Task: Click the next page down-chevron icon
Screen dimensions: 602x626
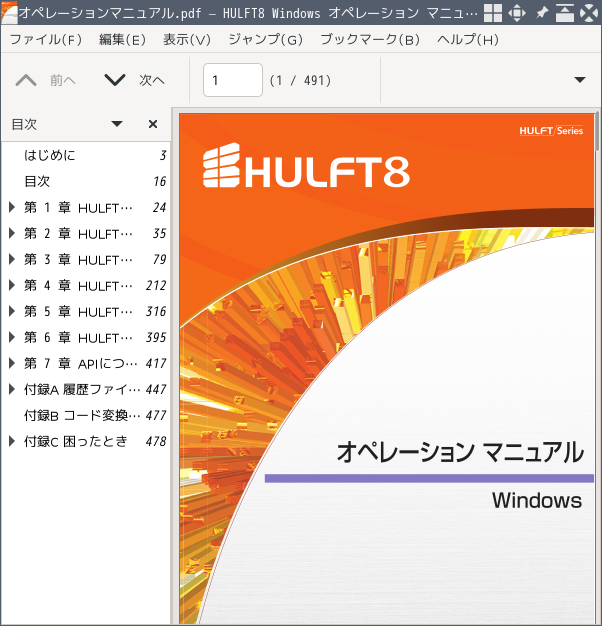Action: 115,80
